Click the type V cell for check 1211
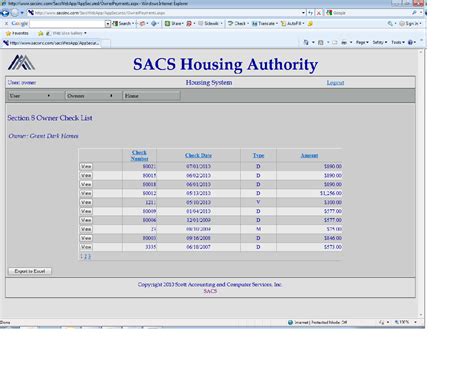Screen dimensions: 474x365 coord(258,202)
